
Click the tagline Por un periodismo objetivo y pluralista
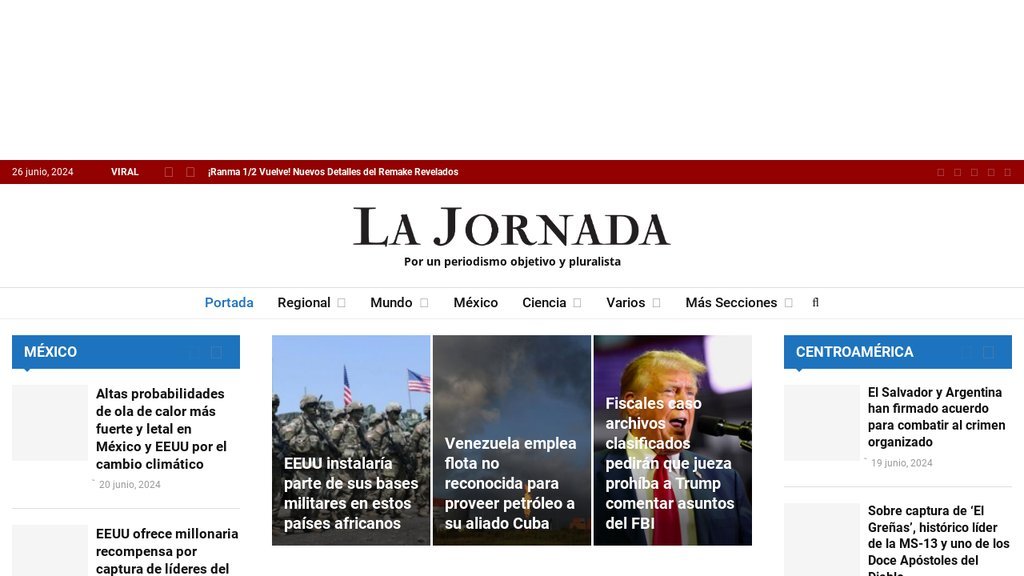click(512, 261)
